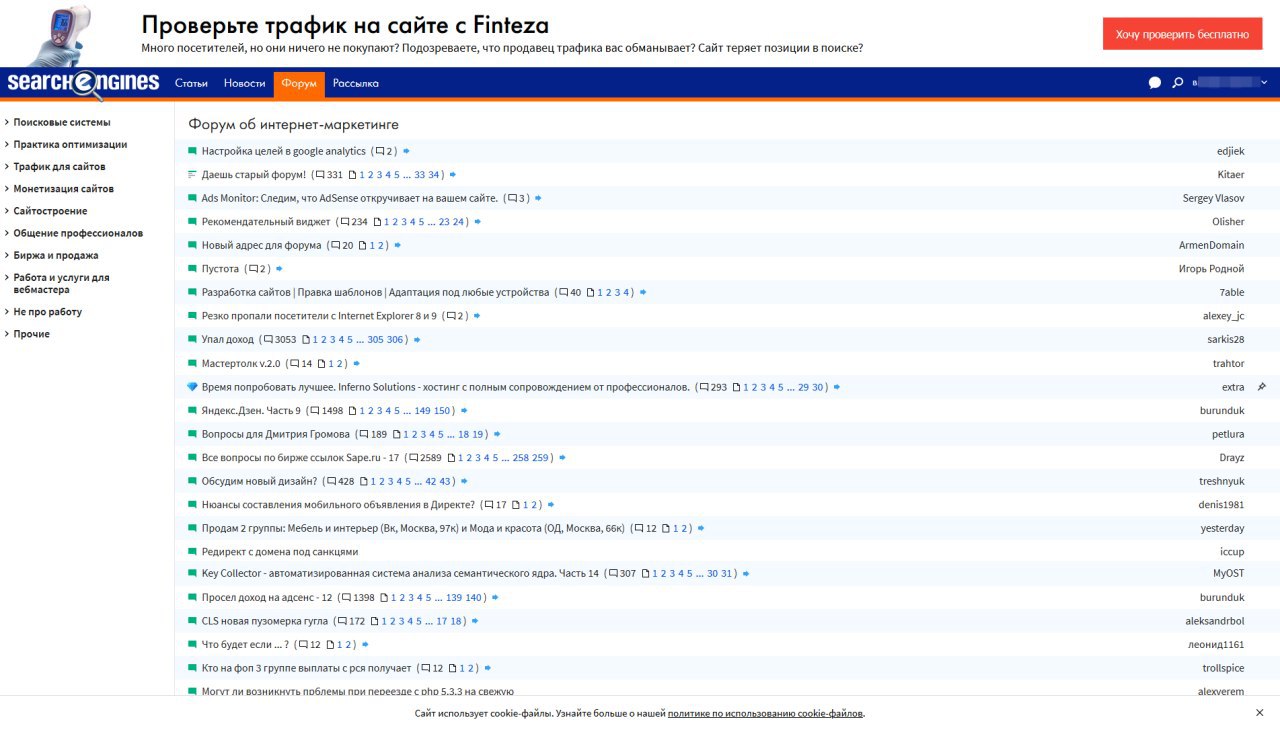
Task: Go to page 4 of Разработка сайтов topic
Action: pos(627,293)
